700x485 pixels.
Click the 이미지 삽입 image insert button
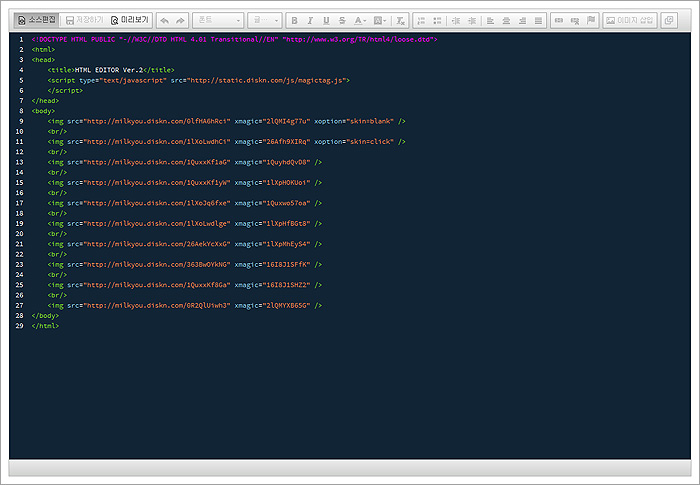click(630, 21)
